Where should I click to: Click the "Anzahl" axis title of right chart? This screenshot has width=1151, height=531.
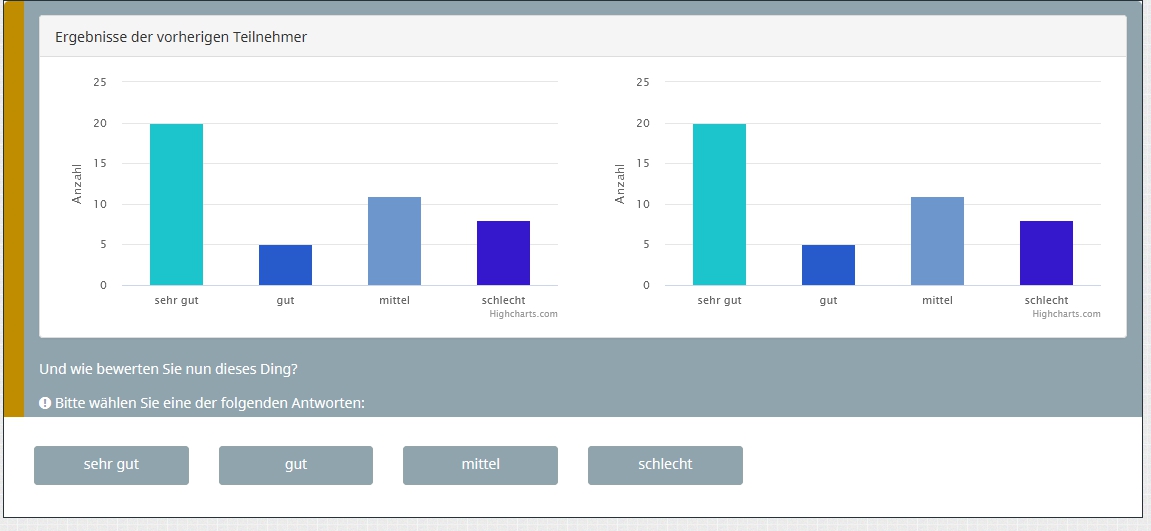pyautogui.click(x=620, y=184)
